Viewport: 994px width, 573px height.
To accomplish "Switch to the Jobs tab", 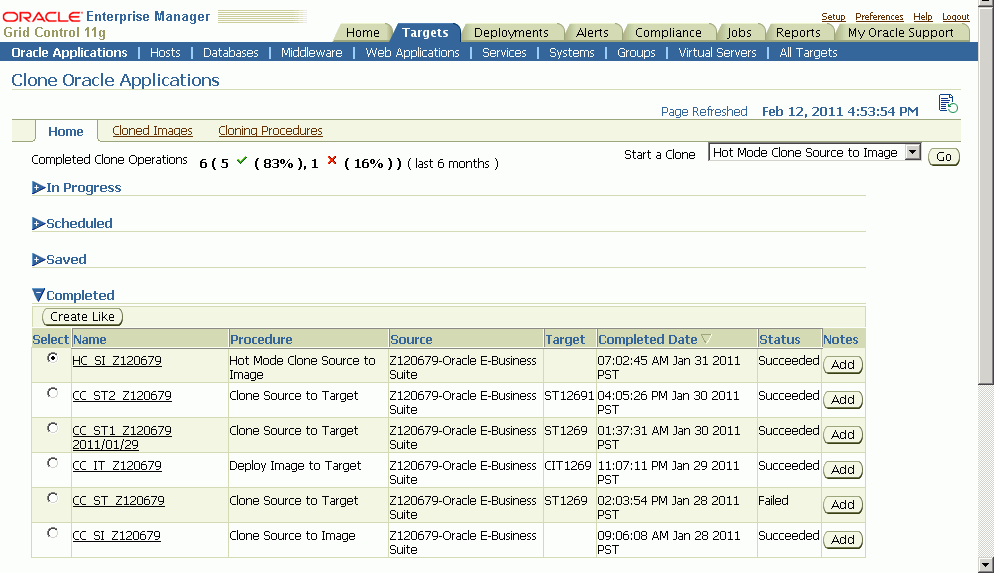I will tap(739, 32).
